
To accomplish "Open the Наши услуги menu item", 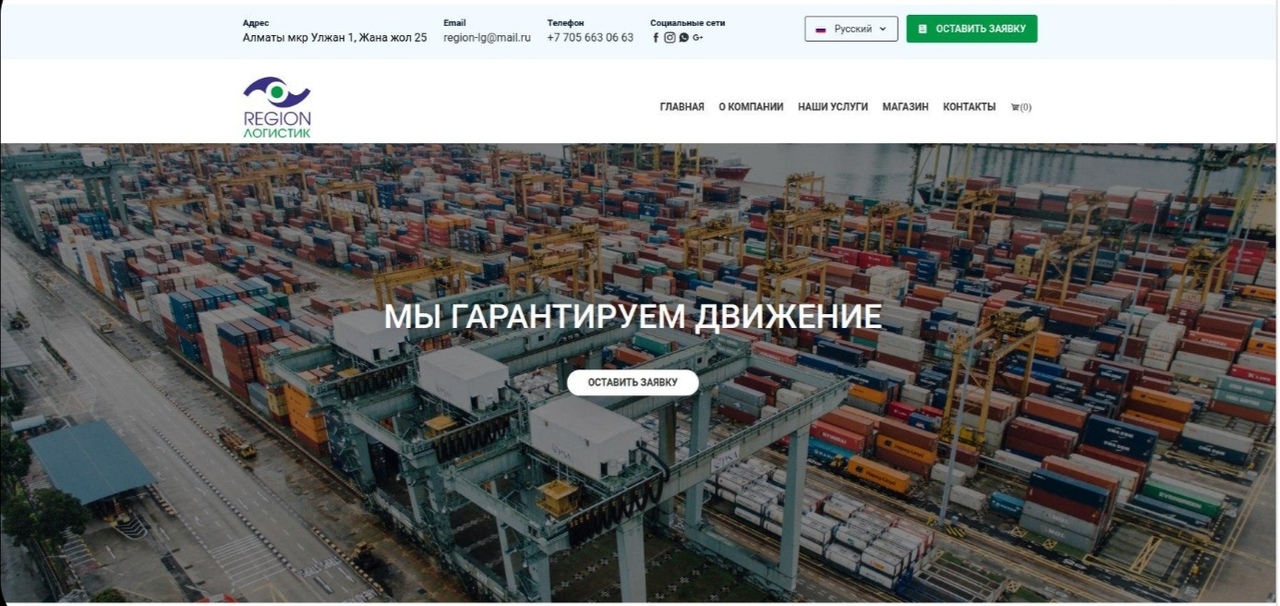I will tap(833, 107).
